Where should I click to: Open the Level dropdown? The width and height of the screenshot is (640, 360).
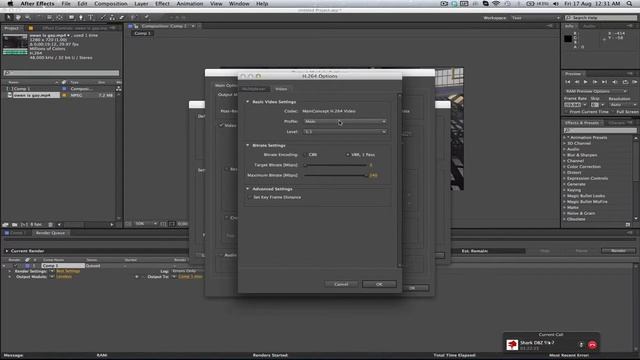[x=345, y=132]
